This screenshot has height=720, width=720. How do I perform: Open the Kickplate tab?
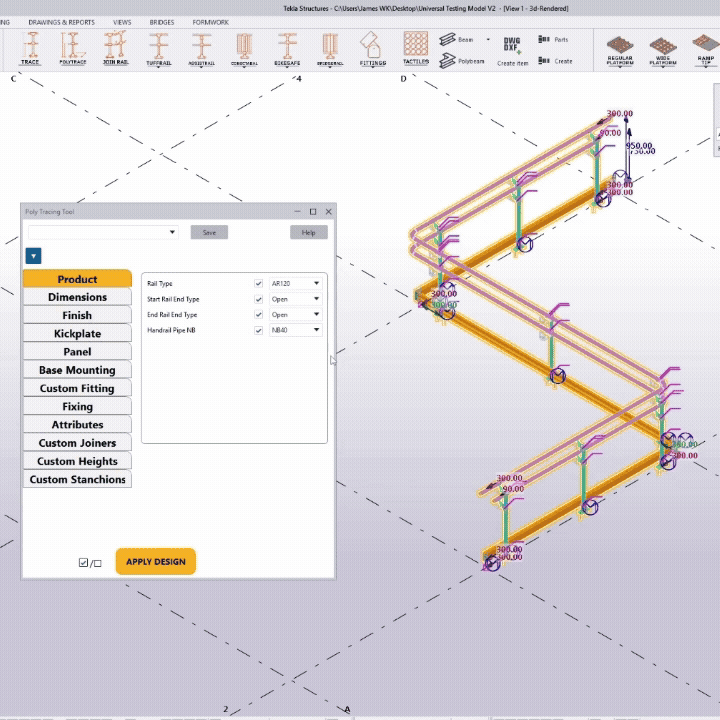[77, 334]
